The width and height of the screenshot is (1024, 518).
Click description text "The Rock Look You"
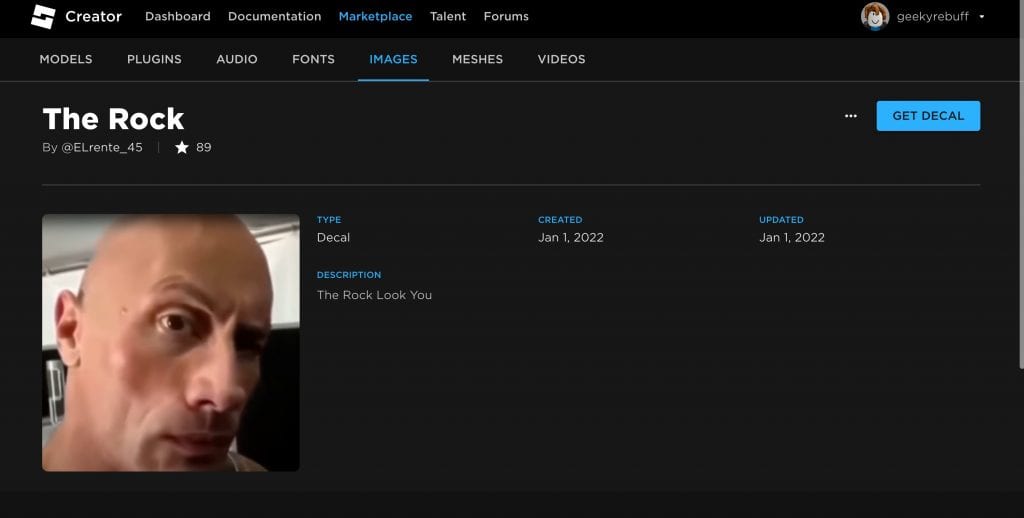click(x=374, y=295)
